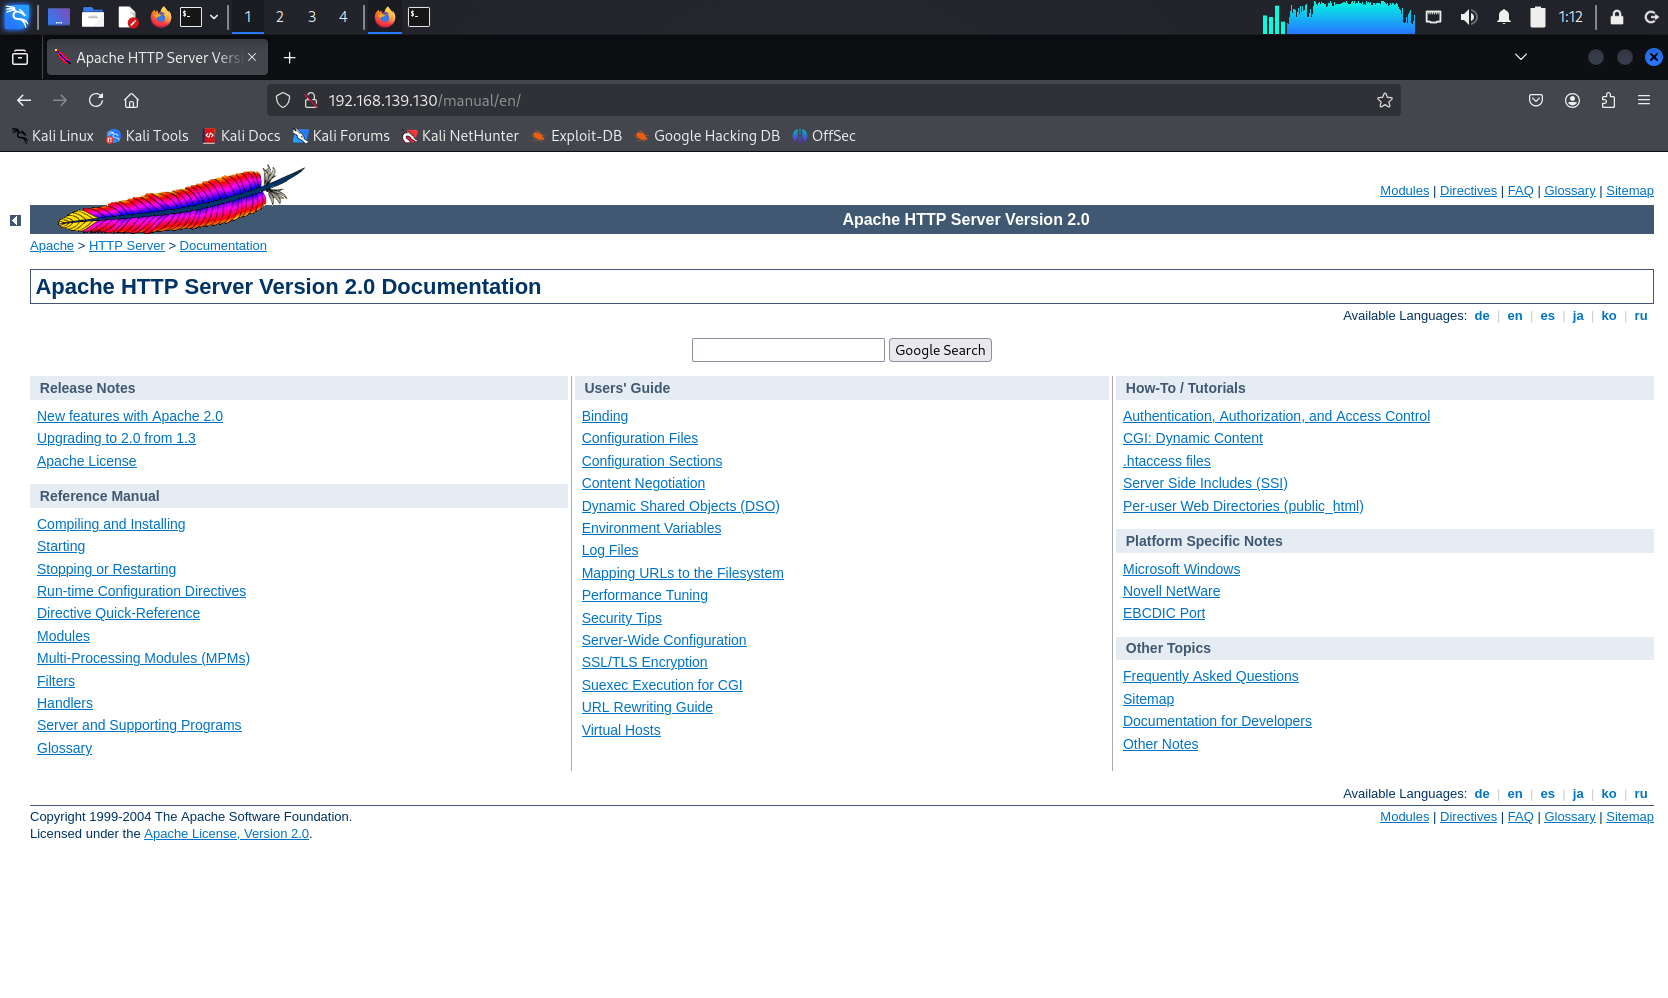1668x998 pixels.
Task: Open the Exploit-DB bookmark
Action: point(577,136)
